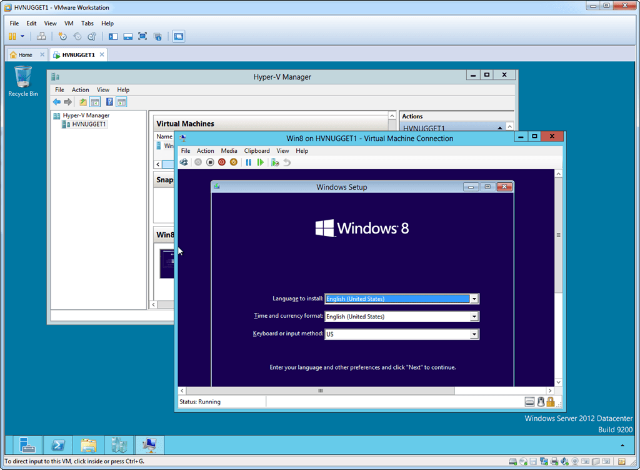The width and height of the screenshot is (640, 470).
Task: Launch PowerShell from the taskbar
Action: pyautogui.click(x=60, y=444)
